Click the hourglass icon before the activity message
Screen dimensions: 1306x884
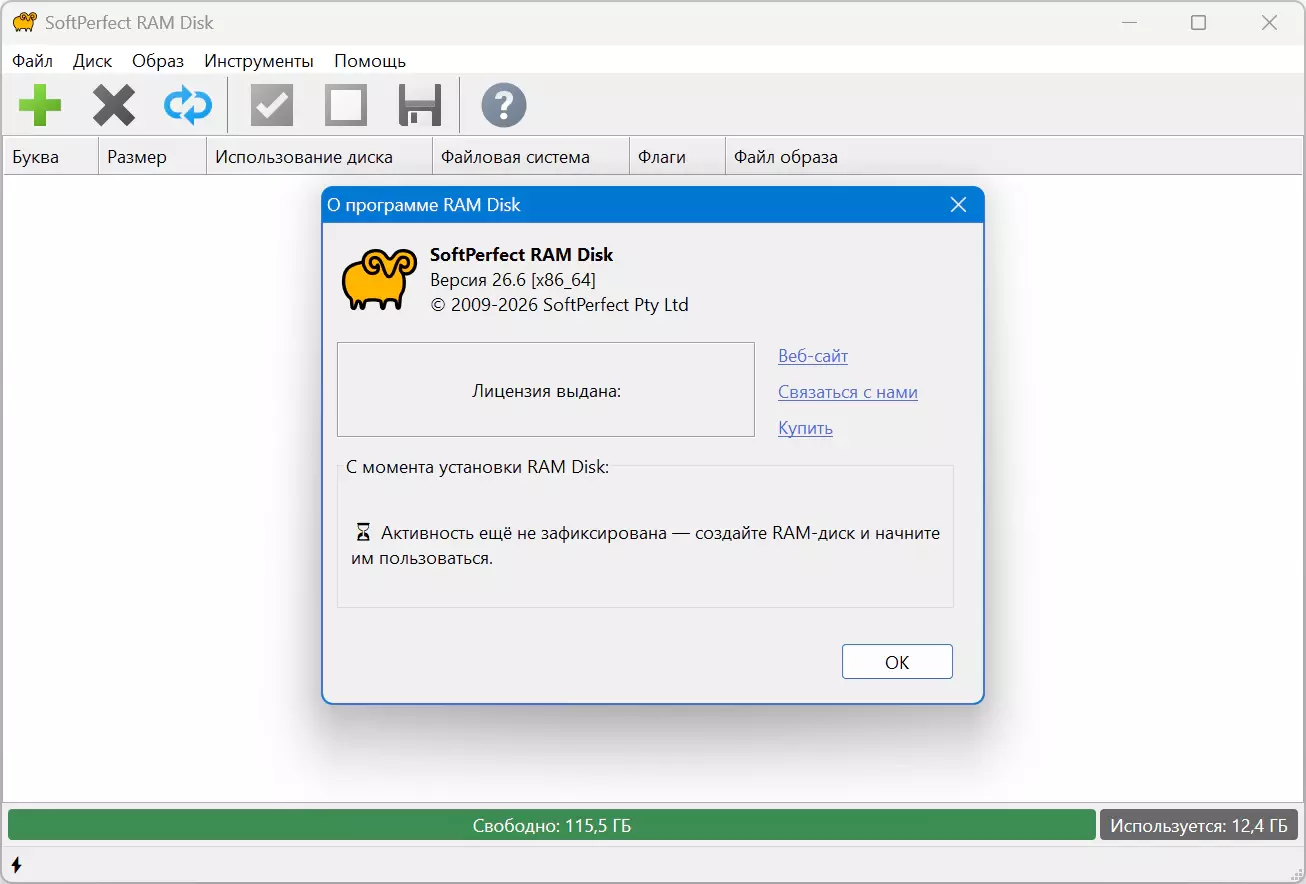click(363, 533)
